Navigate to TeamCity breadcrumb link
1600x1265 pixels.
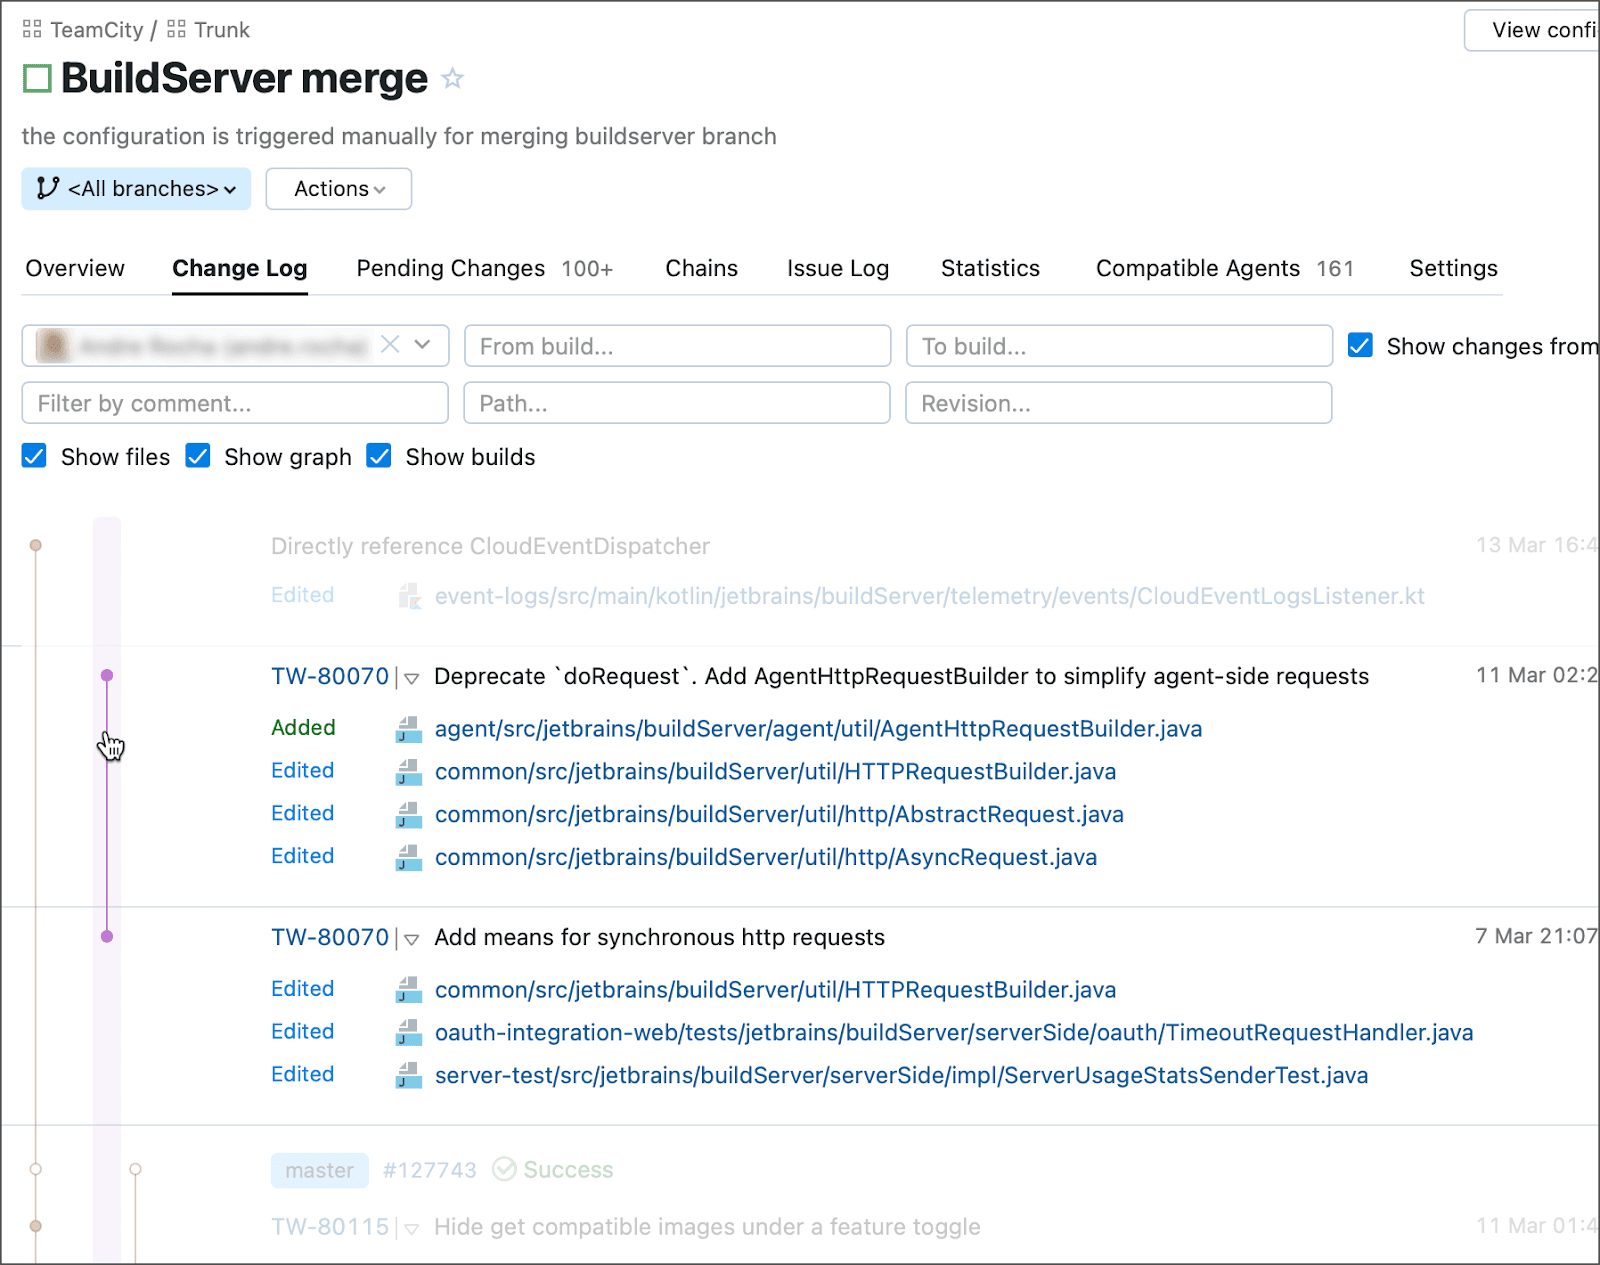click(x=97, y=30)
